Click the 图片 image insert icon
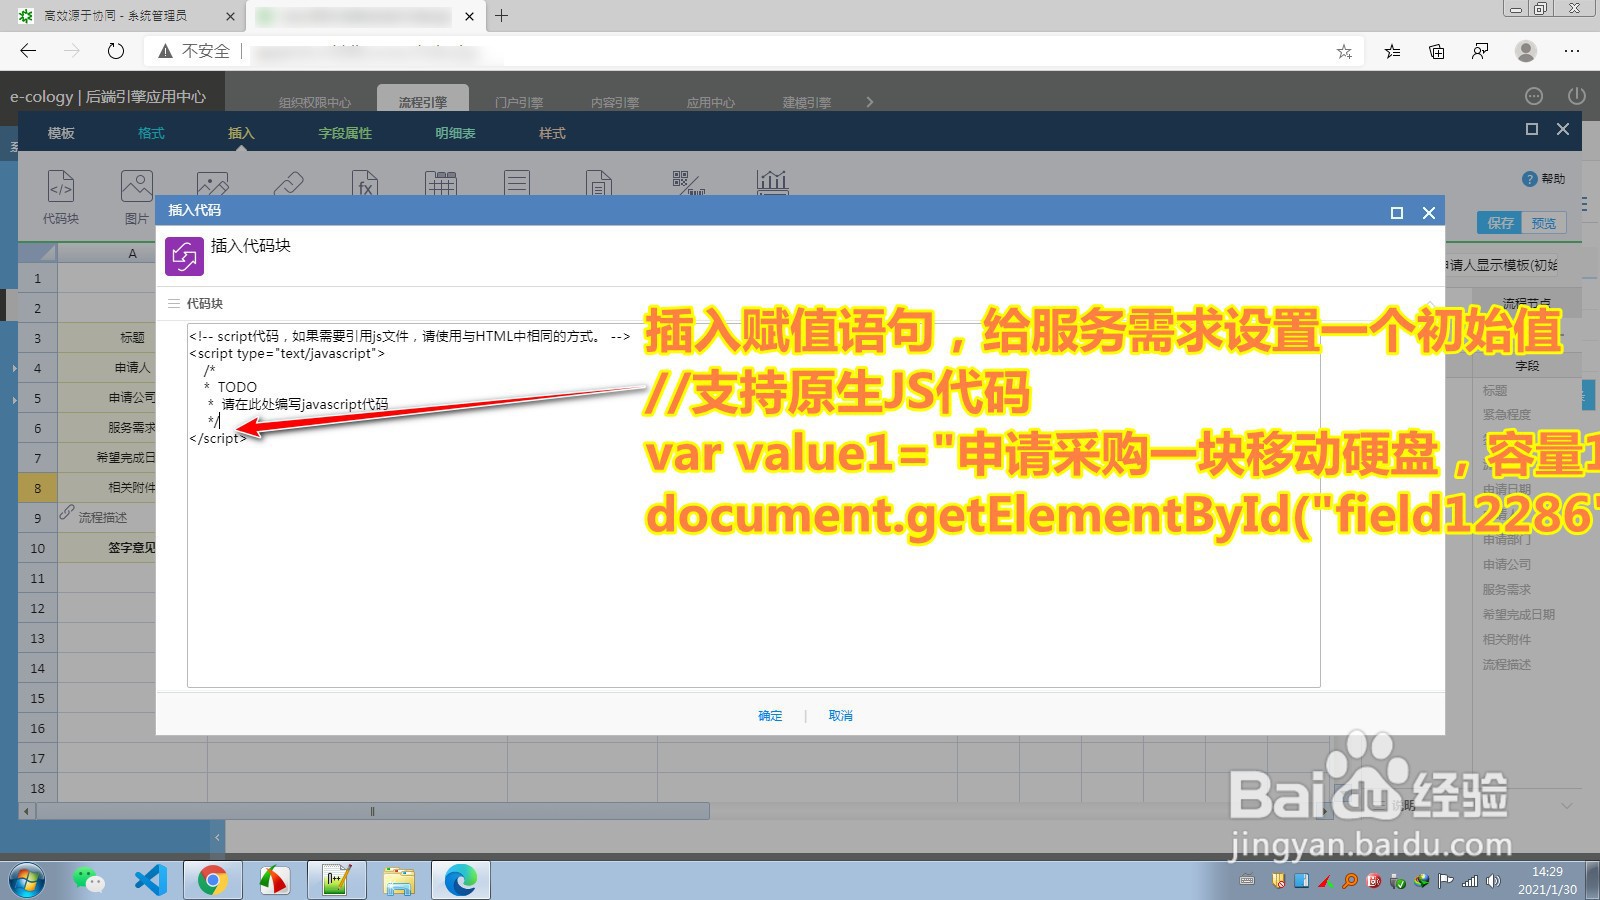1600x900 pixels. point(137,187)
